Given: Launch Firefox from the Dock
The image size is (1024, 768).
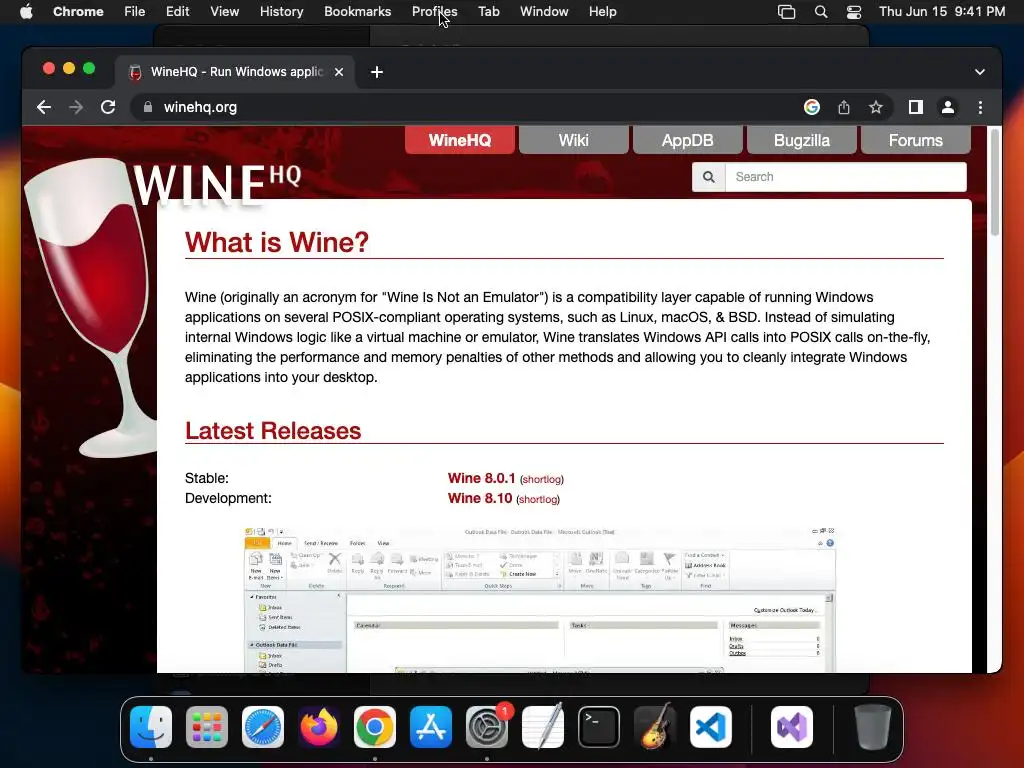Looking at the screenshot, I should click(x=319, y=727).
